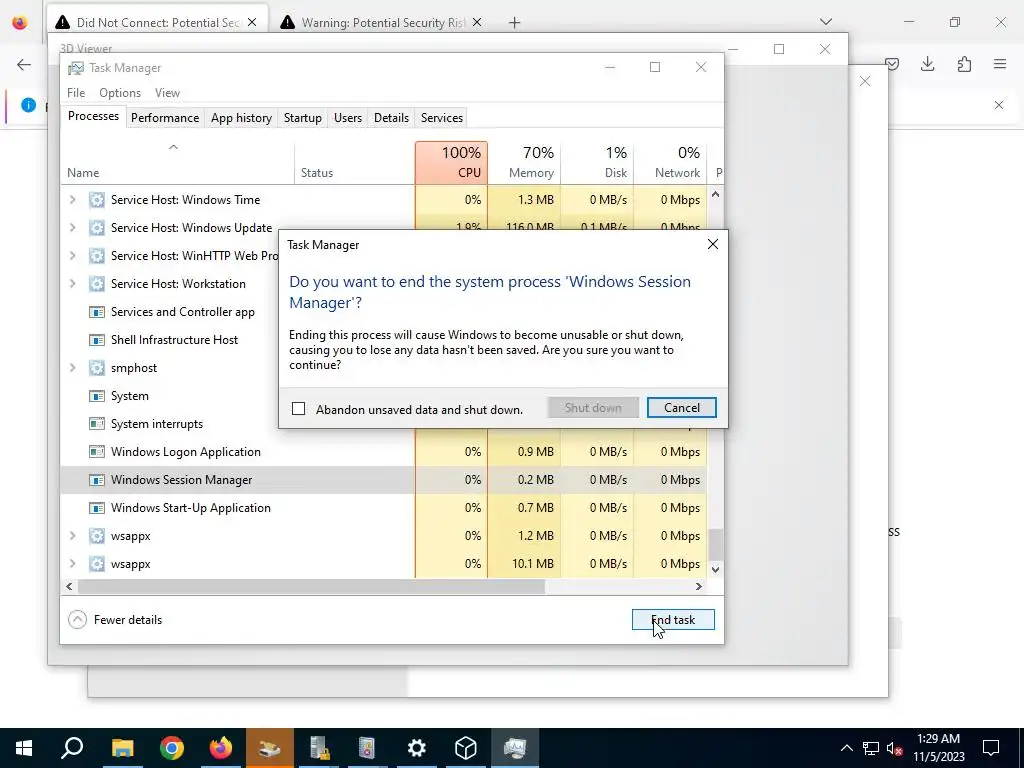Click the Shell Infrastructure Host icon

point(97,340)
